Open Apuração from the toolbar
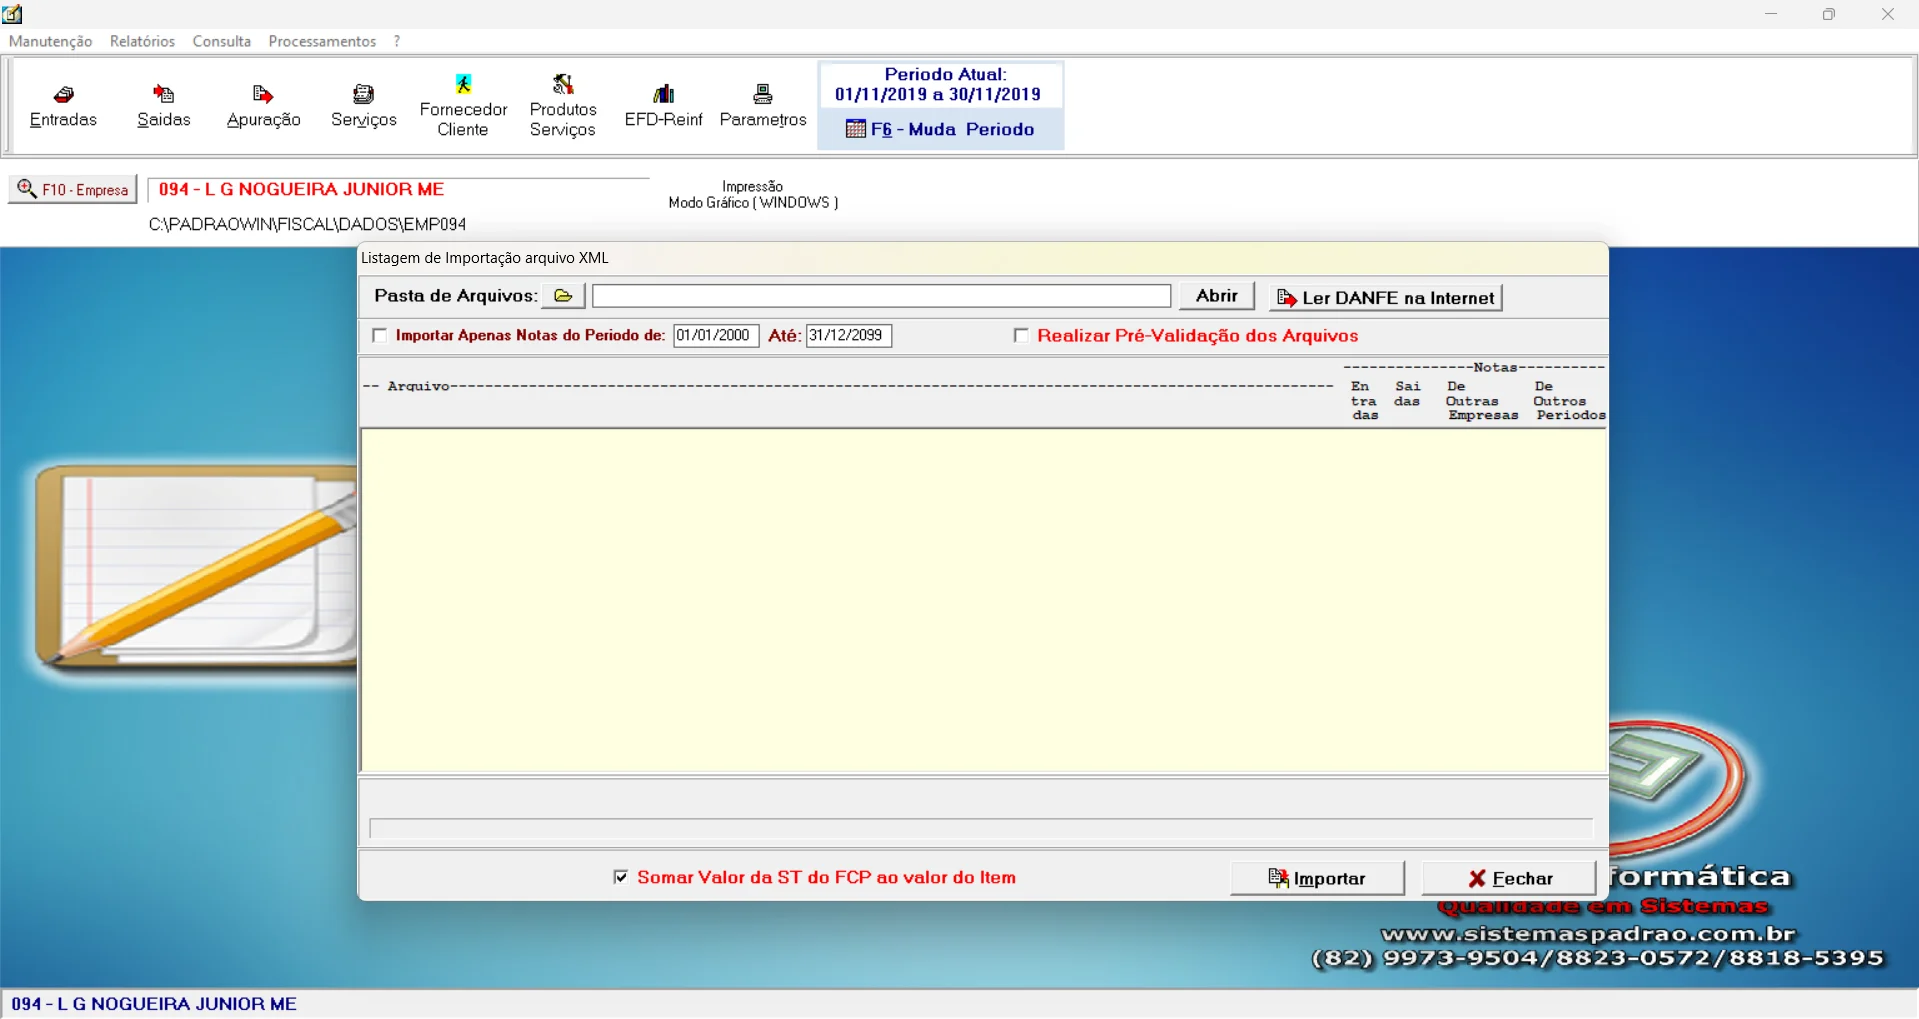Viewport: 1919px width, 1019px height. click(263, 105)
